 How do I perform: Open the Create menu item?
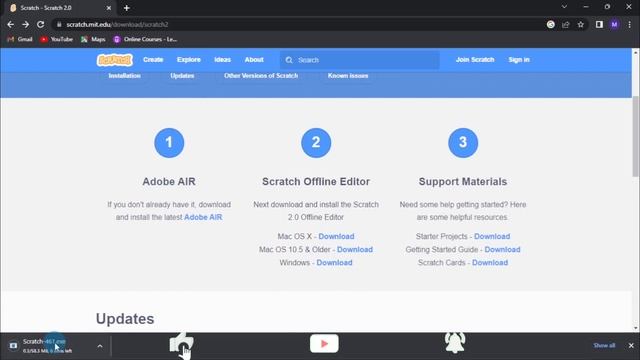click(x=153, y=60)
